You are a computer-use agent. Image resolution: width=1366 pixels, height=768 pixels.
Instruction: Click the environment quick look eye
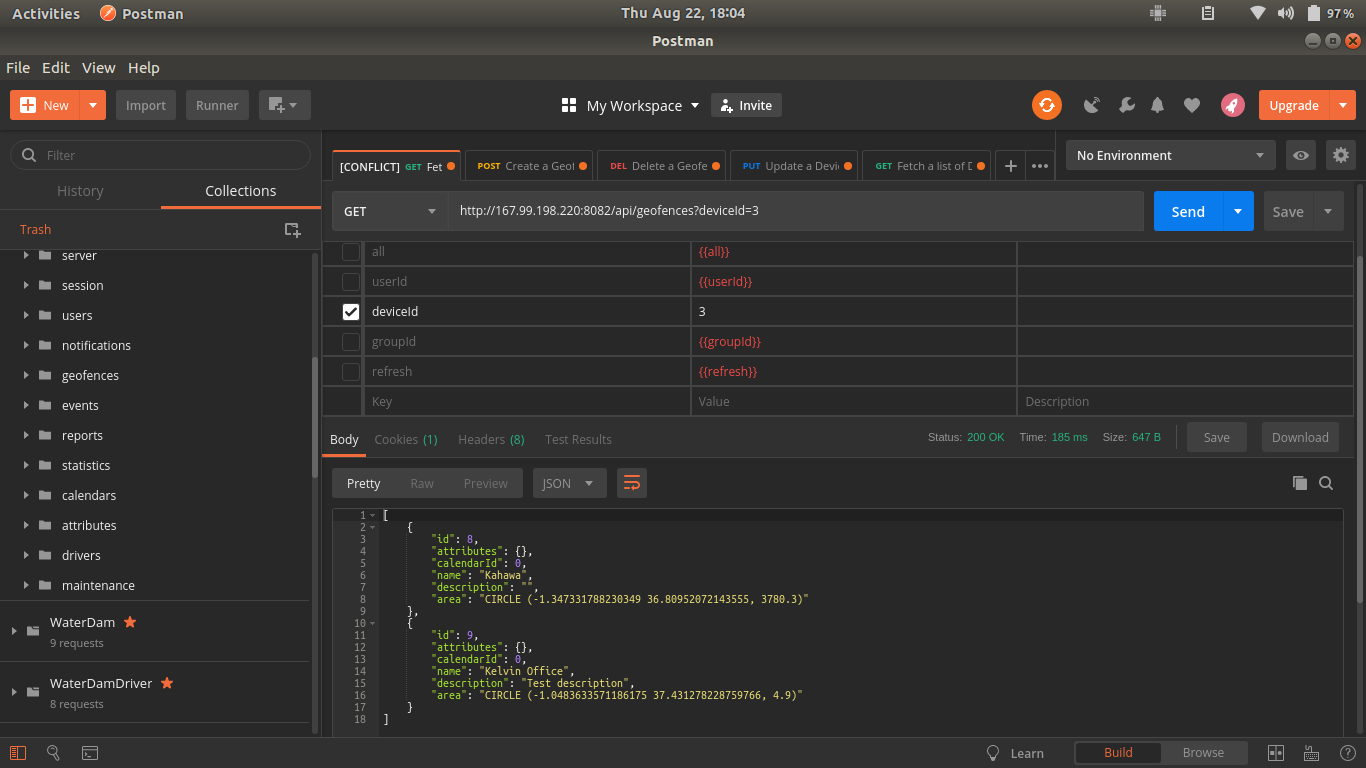pos(1300,155)
